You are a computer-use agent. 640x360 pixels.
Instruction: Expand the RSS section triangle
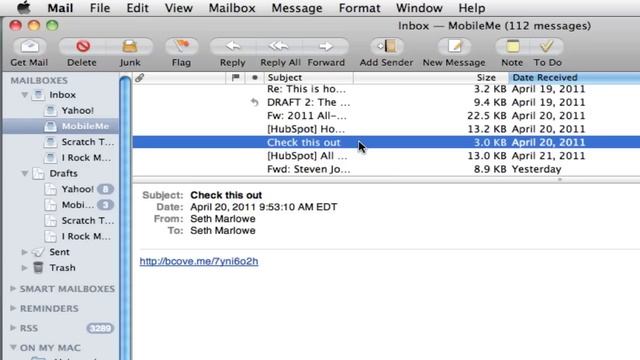(x=13, y=328)
